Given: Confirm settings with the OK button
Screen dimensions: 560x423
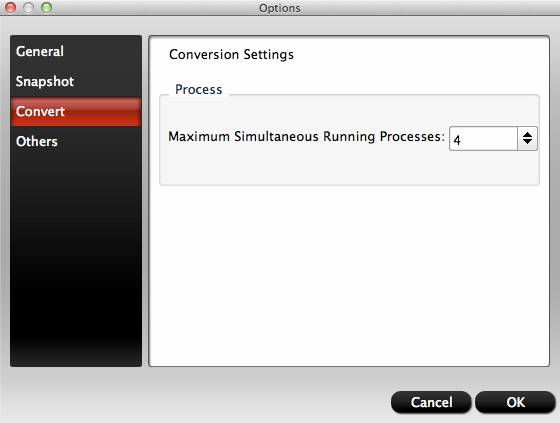Looking at the screenshot, I should coord(515,402).
